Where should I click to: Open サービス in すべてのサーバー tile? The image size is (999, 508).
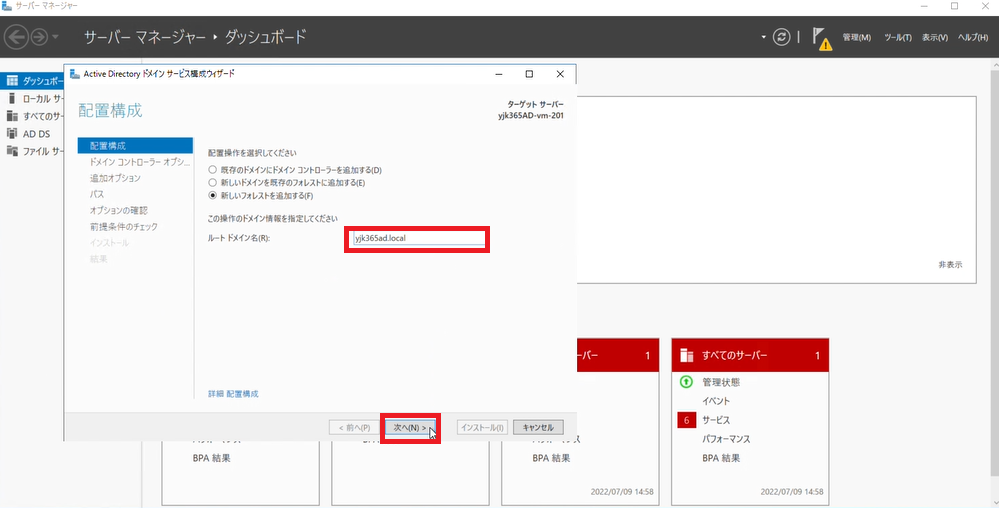pyautogui.click(x=716, y=420)
